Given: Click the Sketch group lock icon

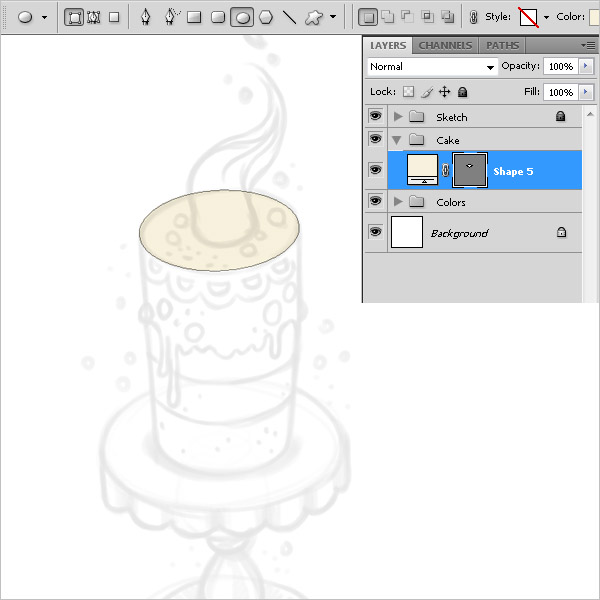Looking at the screenshot, I should [560, 116].
